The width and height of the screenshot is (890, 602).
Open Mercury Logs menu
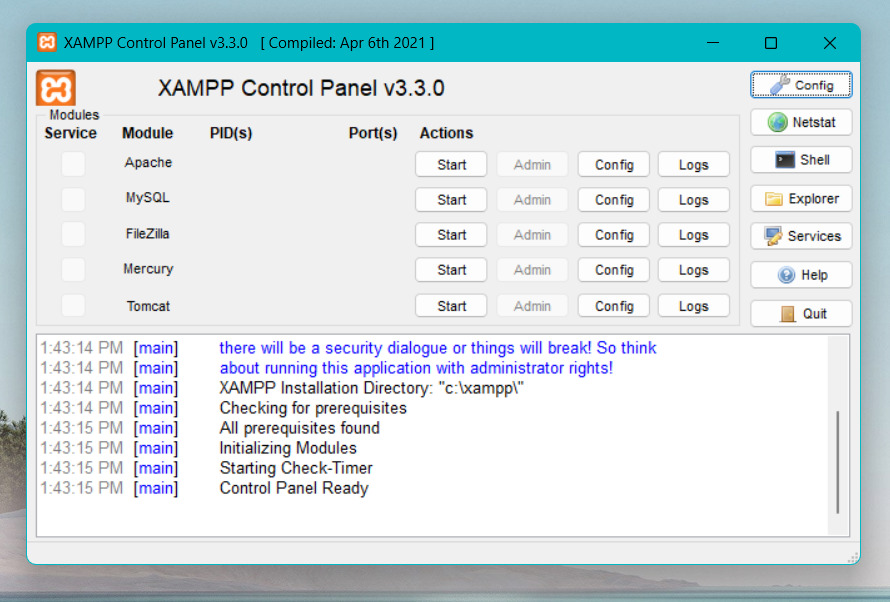click(694, 270)
